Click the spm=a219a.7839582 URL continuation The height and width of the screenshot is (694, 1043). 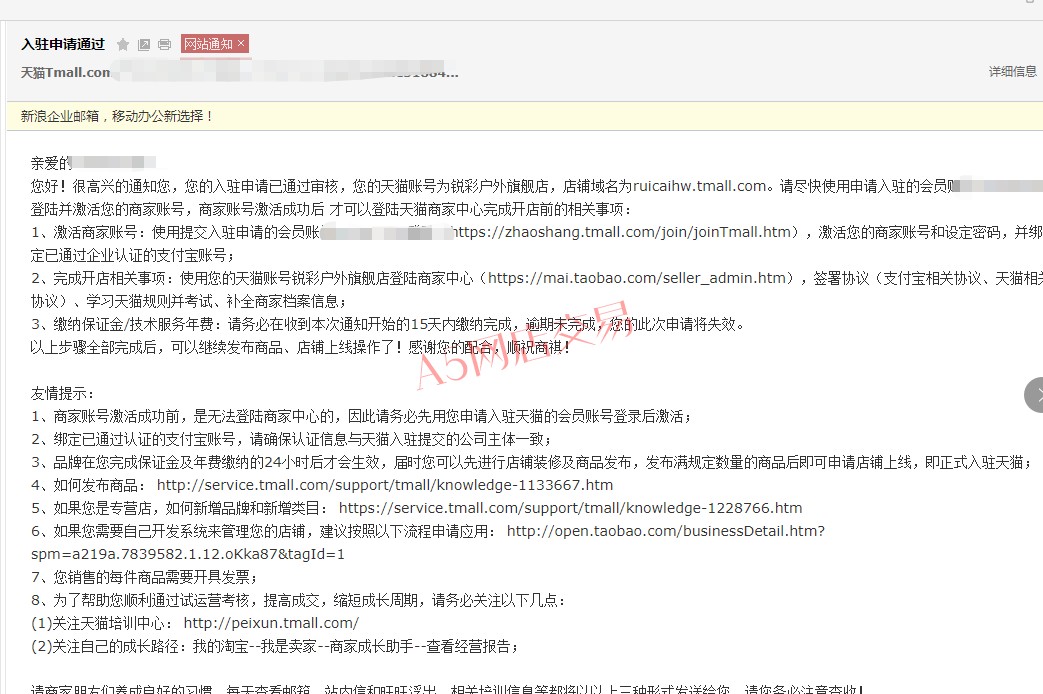point(188,554)
